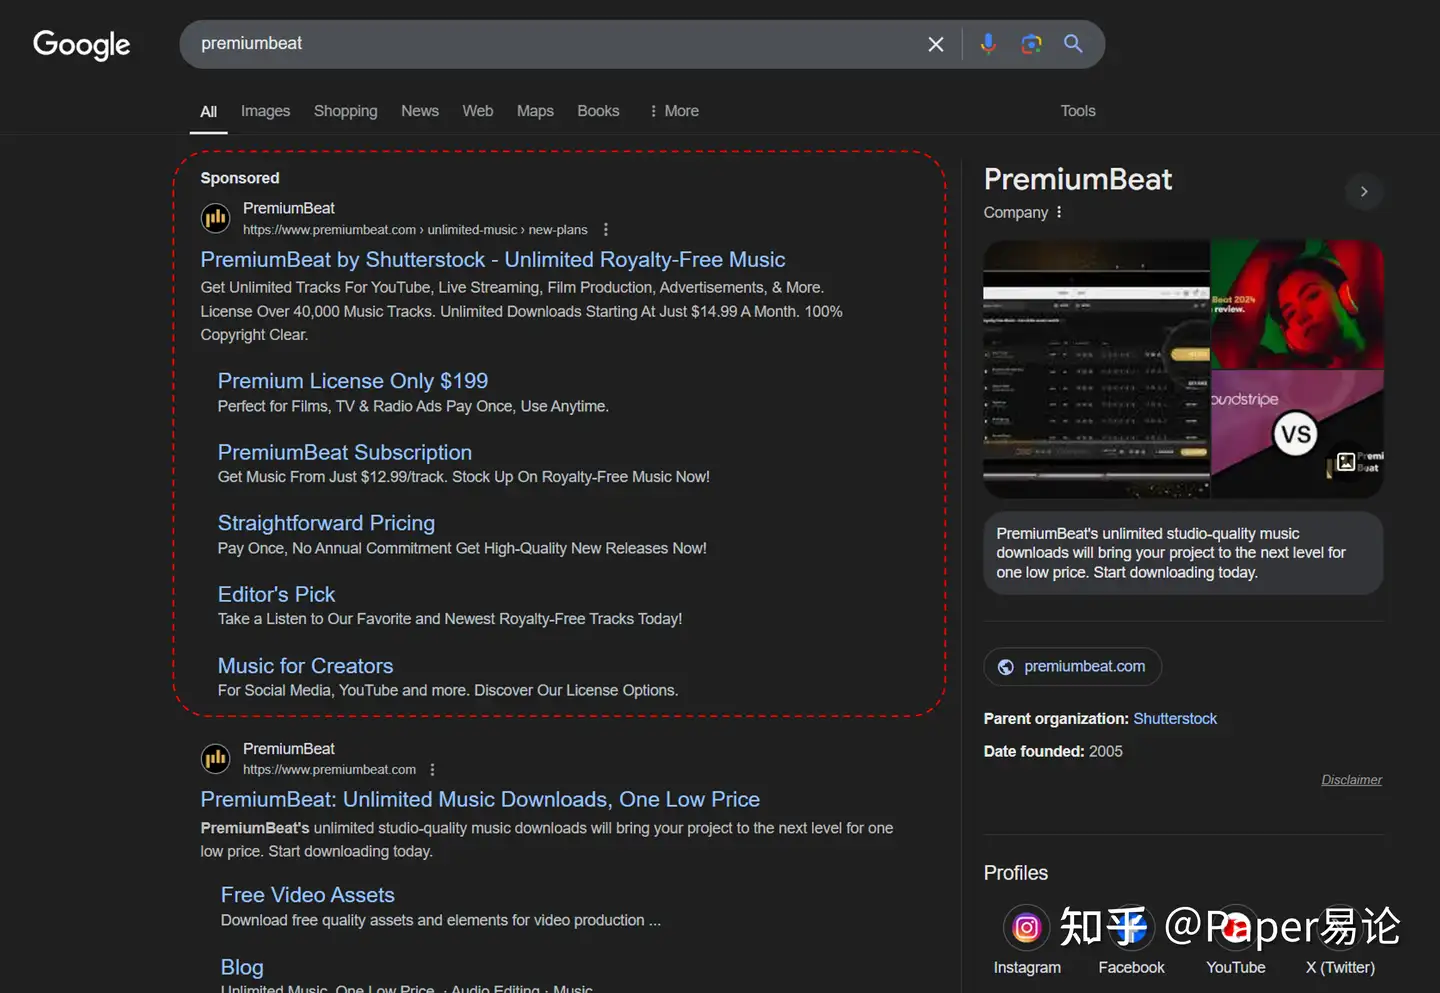The width and height of the screenshot is (1440, 993).
Task: Click the Sponsored label
Action: pyautogui.click(x=240, y=178)
